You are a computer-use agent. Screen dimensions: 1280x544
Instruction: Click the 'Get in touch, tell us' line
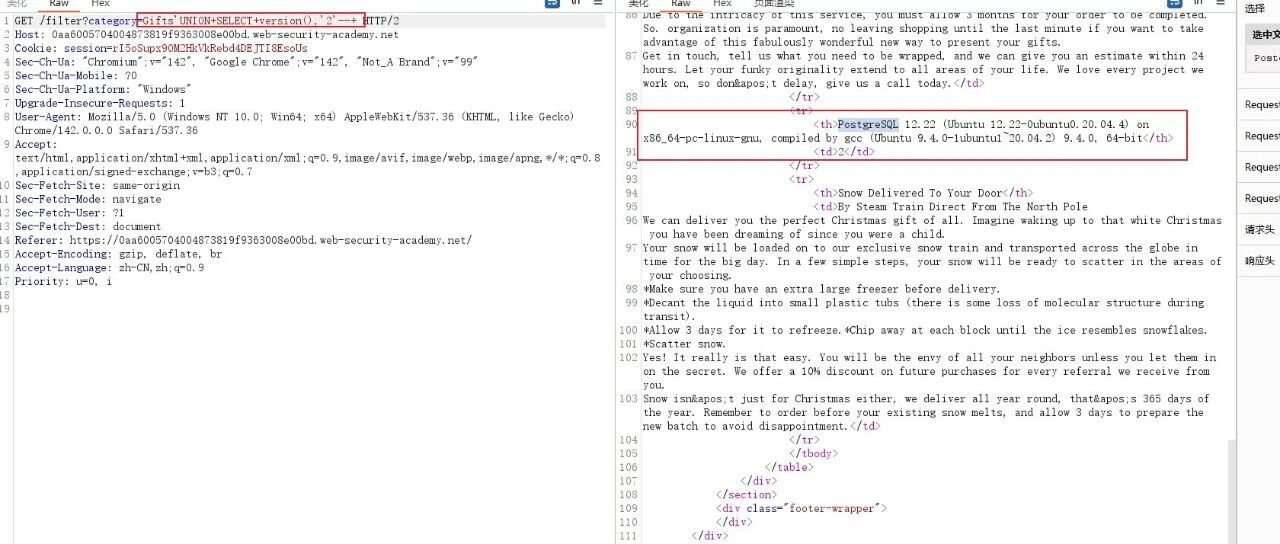click(924, 70)
